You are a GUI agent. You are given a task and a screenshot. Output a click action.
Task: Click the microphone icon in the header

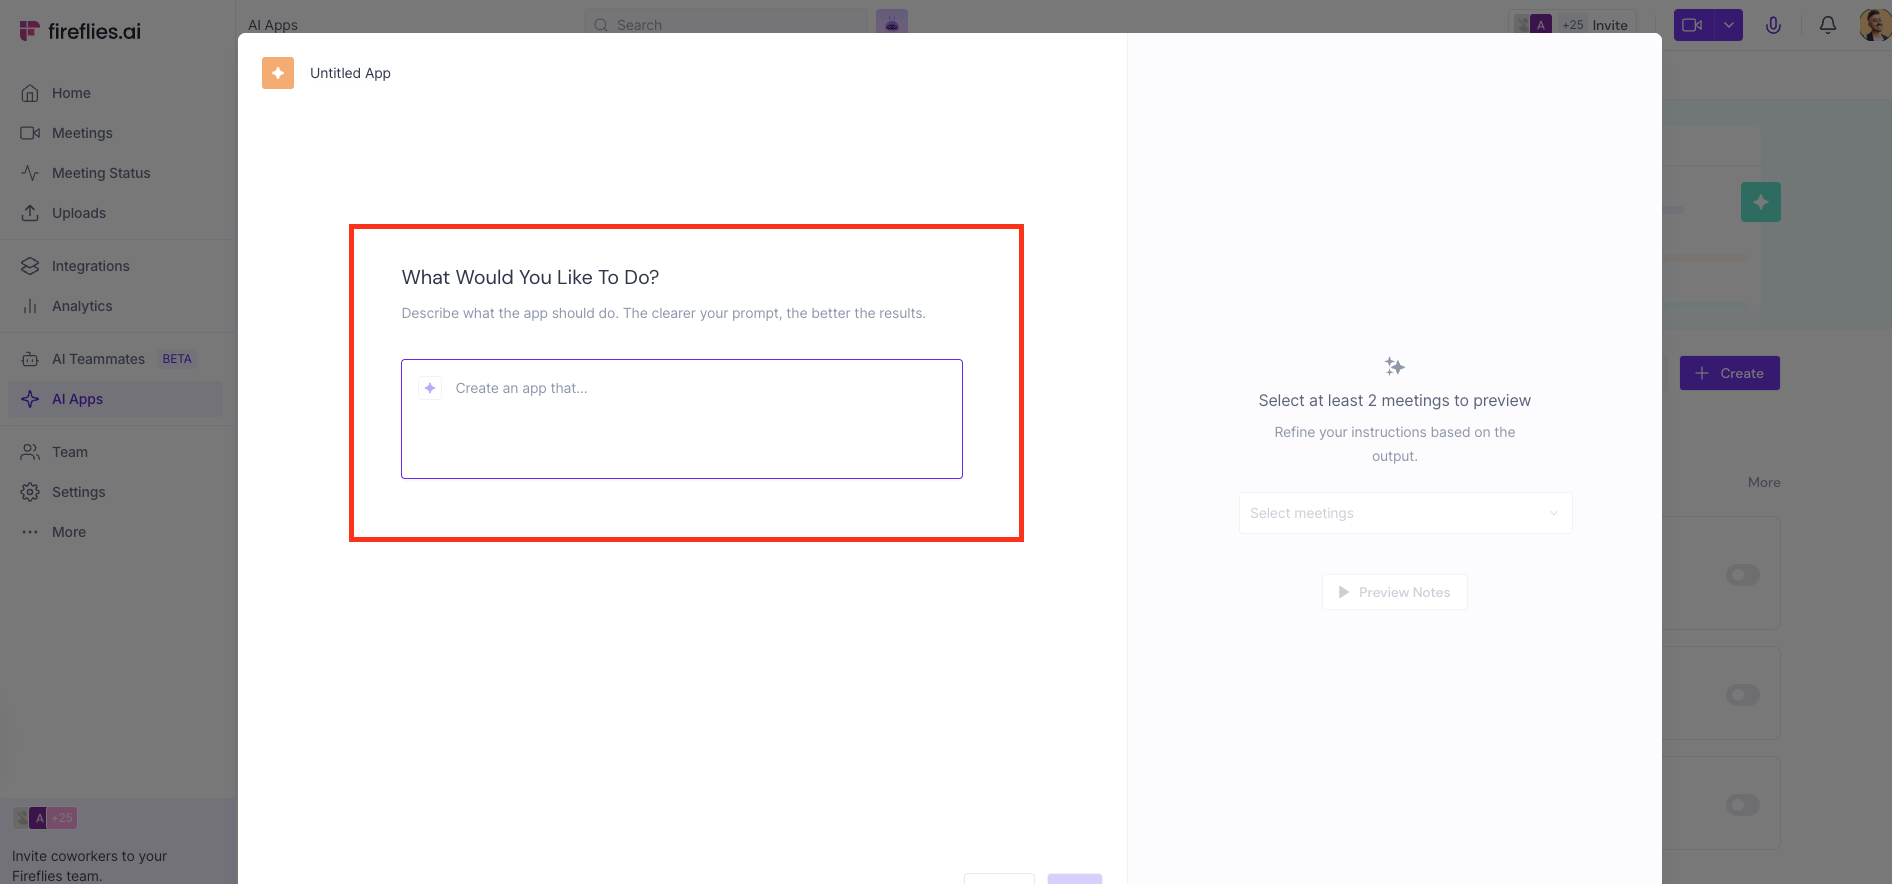[x=1773, y=25]
